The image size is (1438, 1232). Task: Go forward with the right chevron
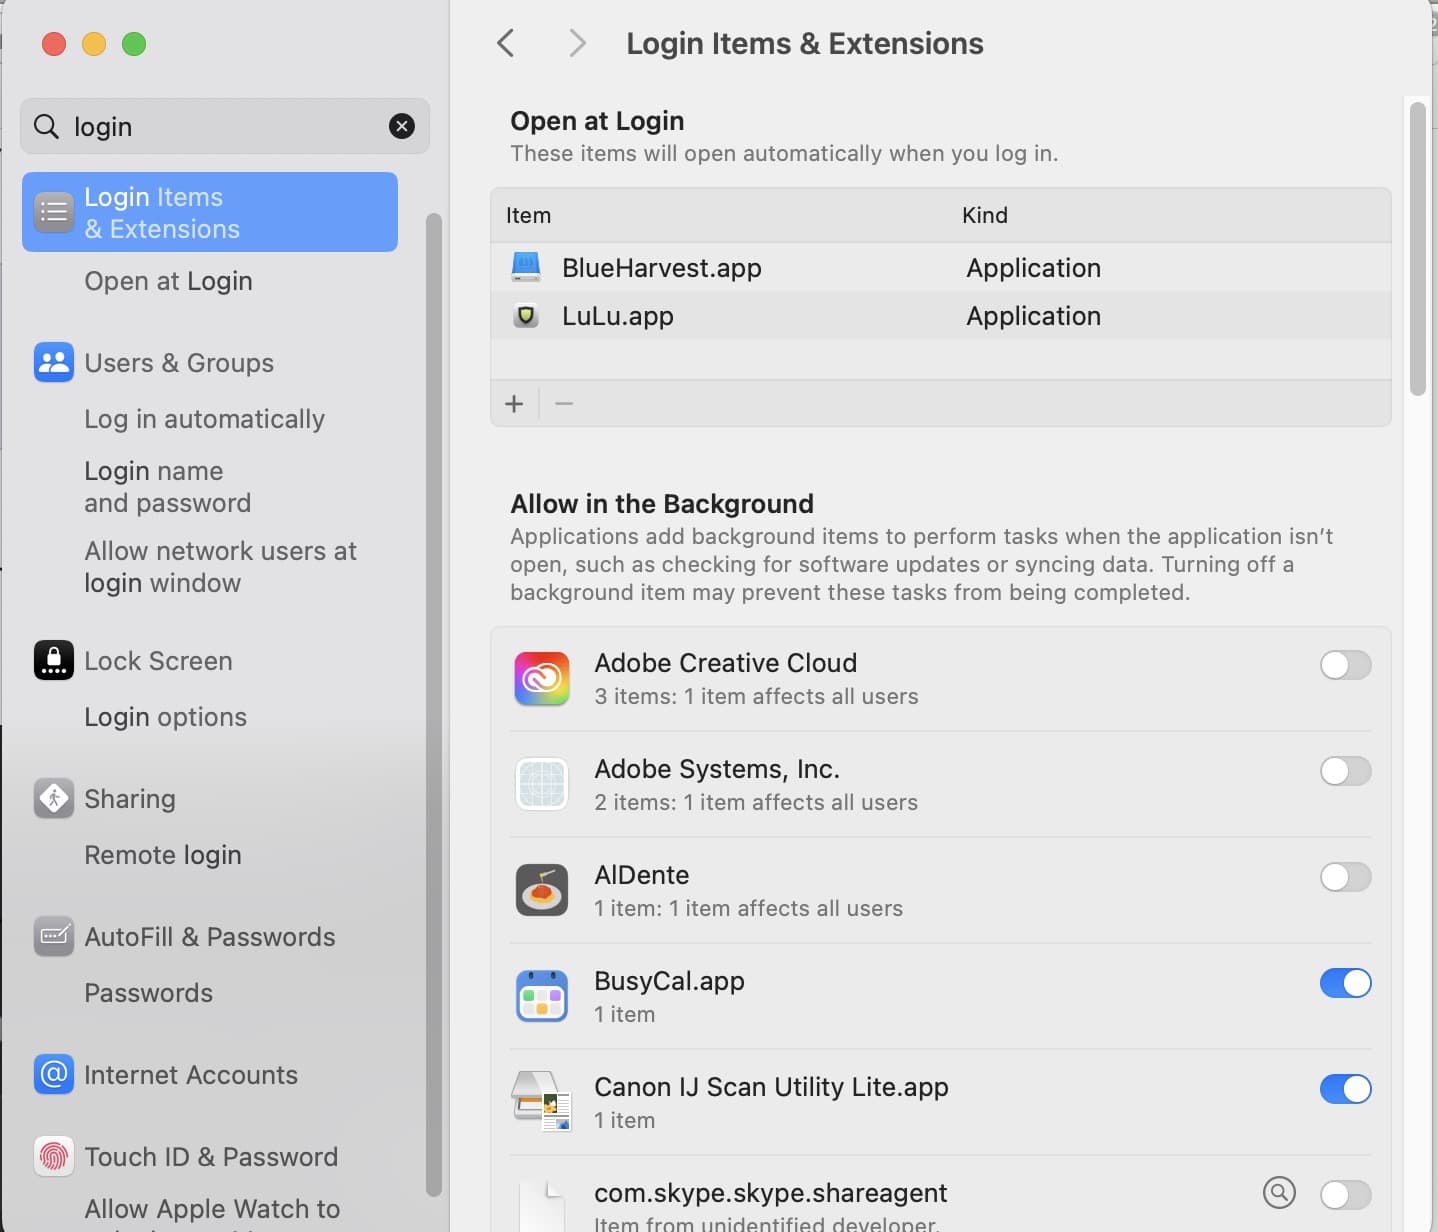pos(577,43)
